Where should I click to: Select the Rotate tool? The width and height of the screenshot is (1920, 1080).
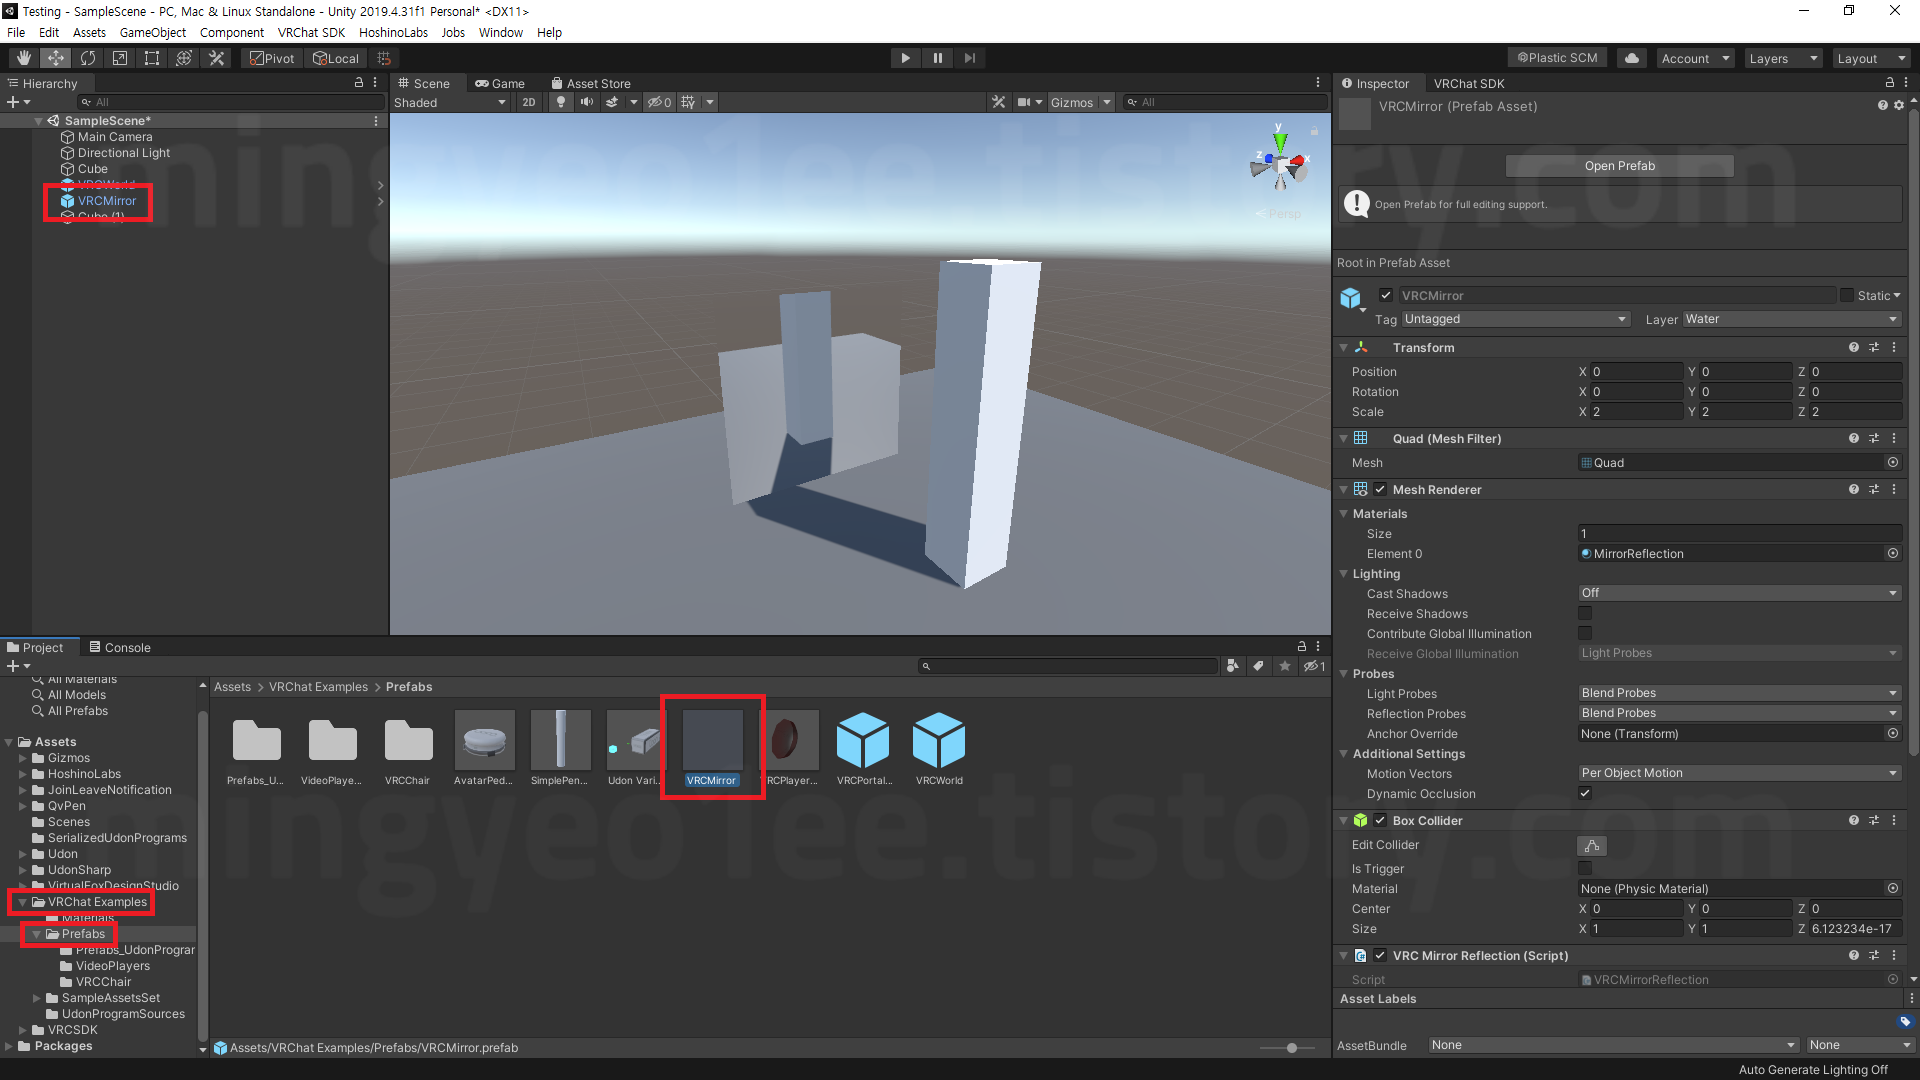(x=88, y=58)
